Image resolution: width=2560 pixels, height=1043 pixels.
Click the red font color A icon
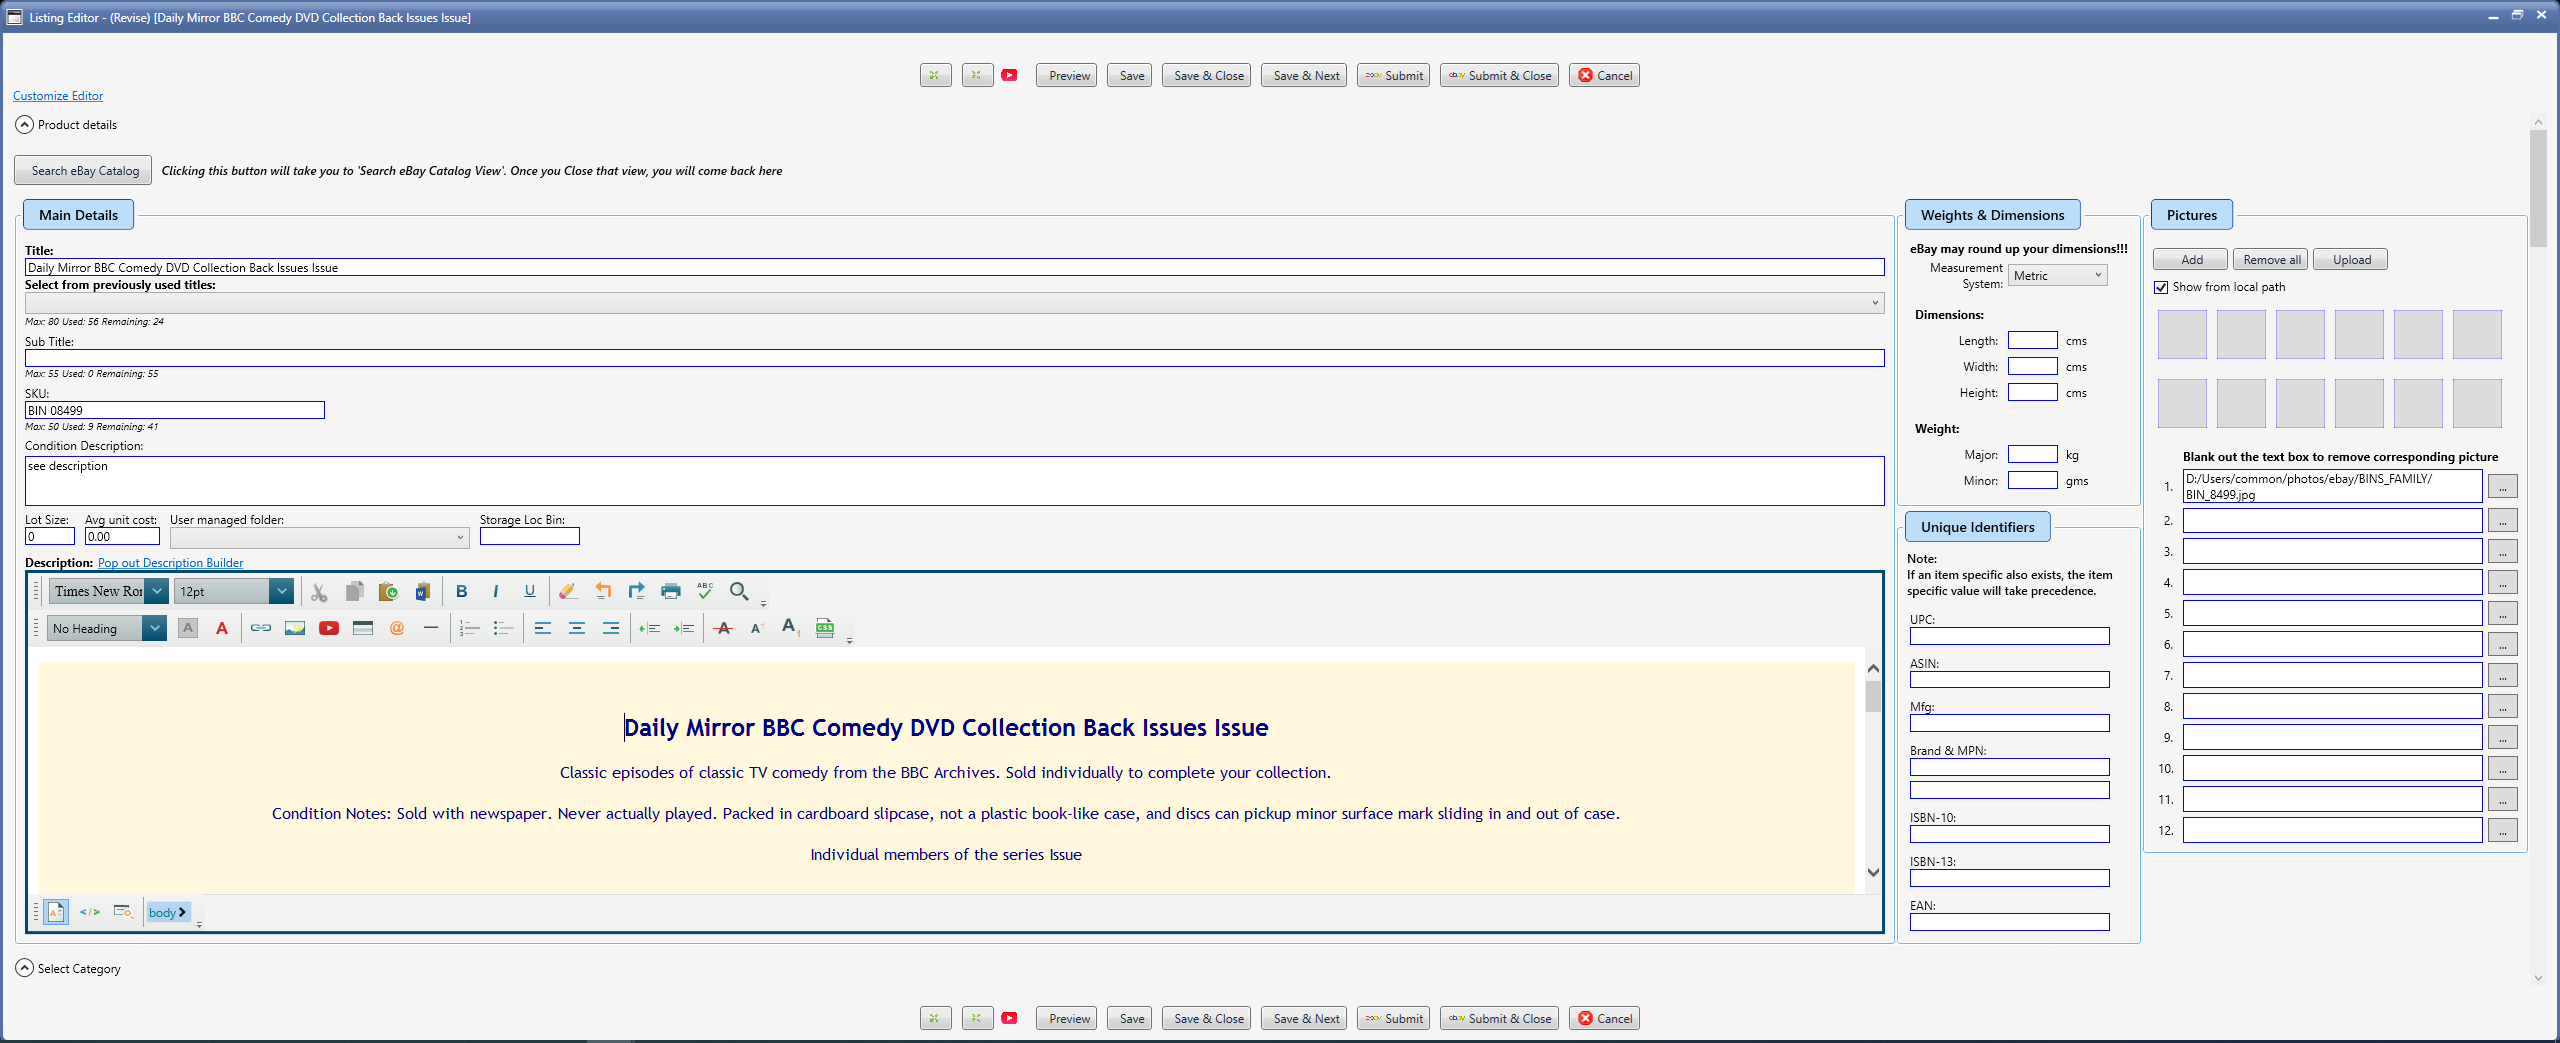[x=222, y=628]
